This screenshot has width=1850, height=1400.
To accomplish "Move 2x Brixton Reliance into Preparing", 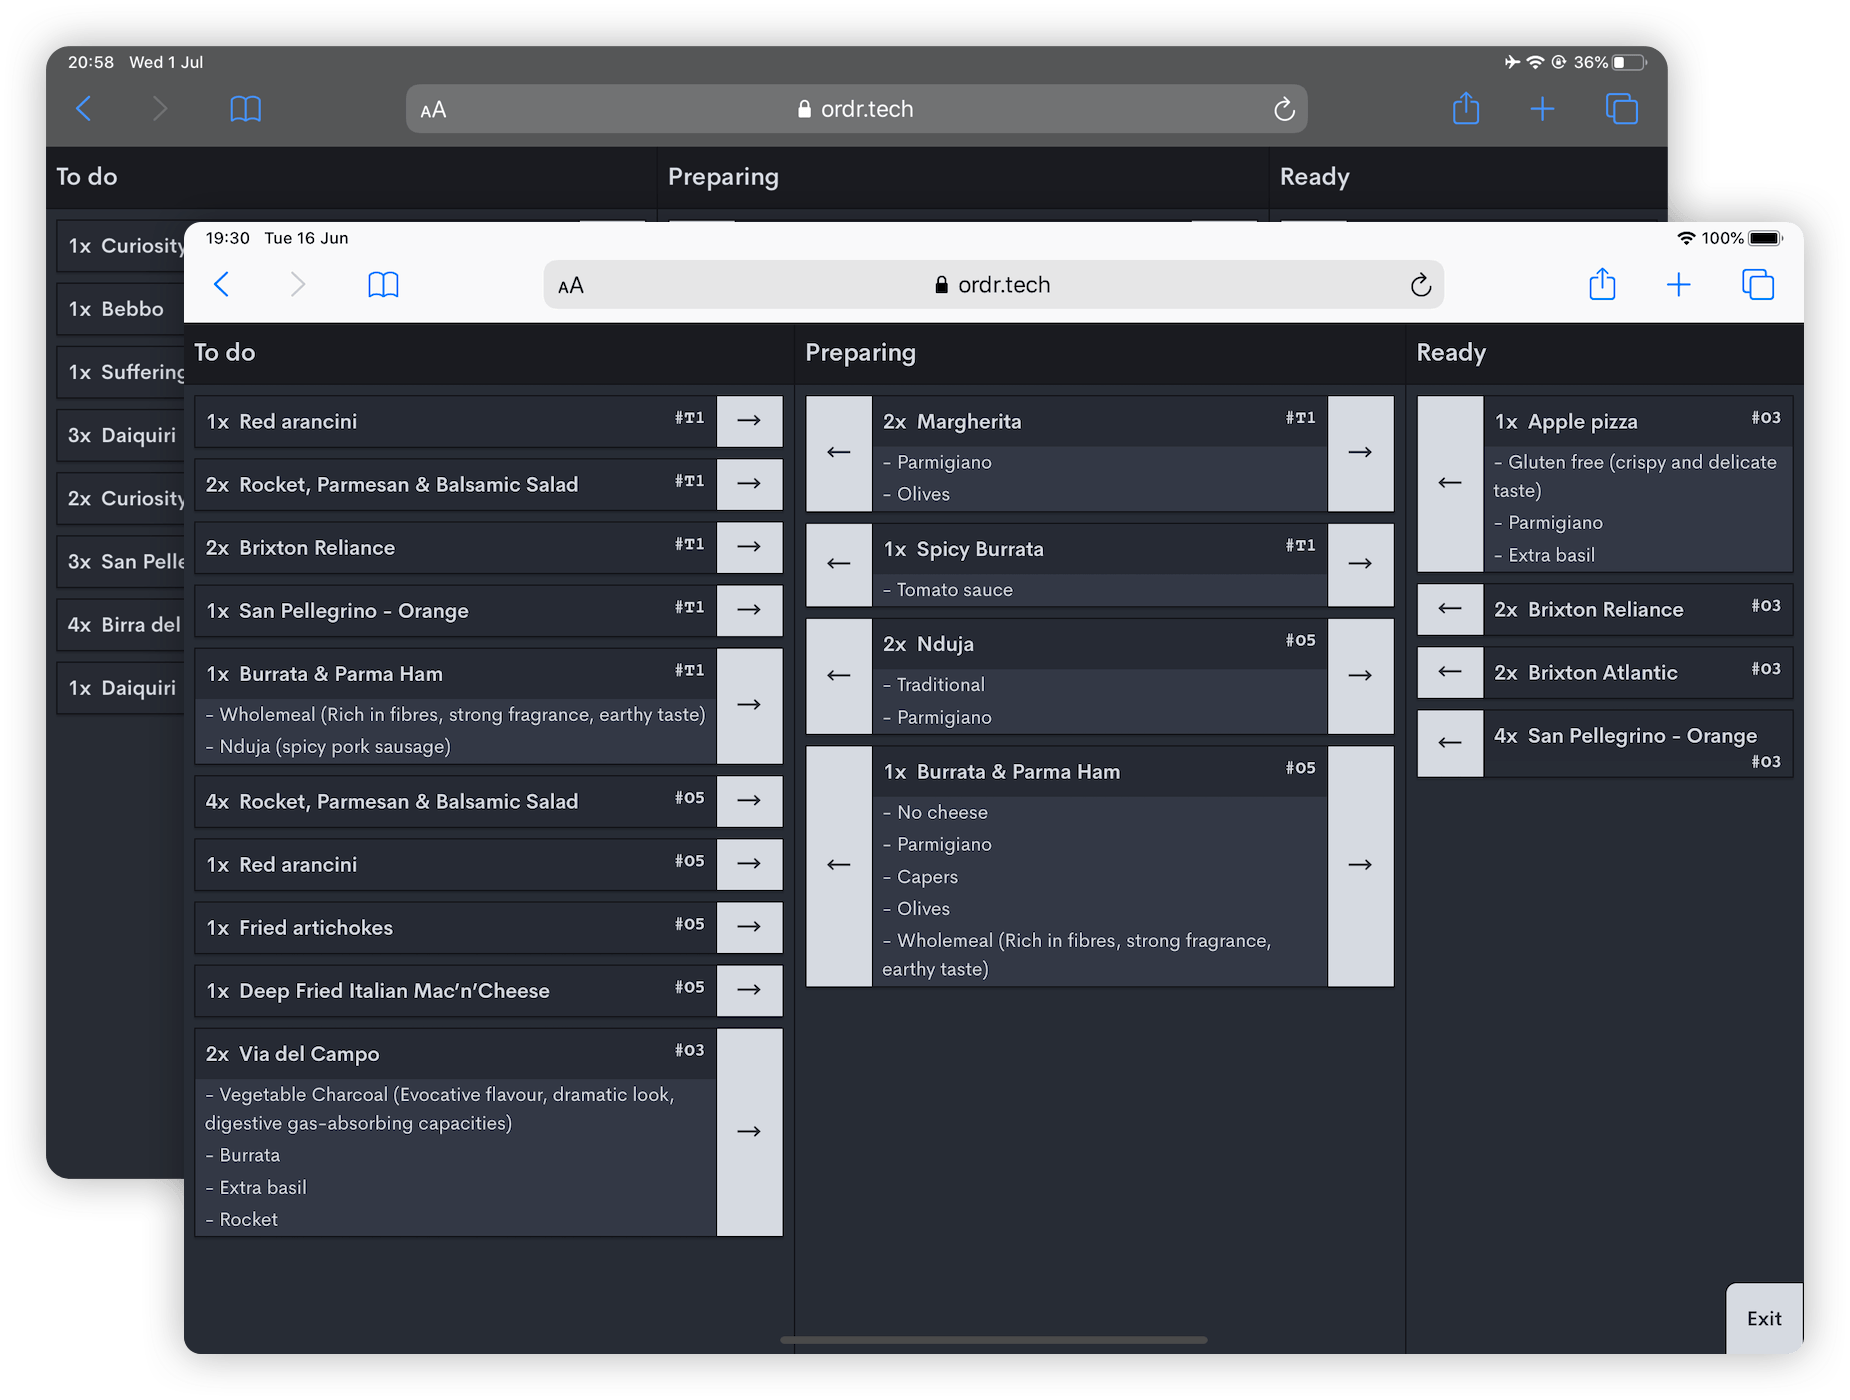I will click(750, 547).
